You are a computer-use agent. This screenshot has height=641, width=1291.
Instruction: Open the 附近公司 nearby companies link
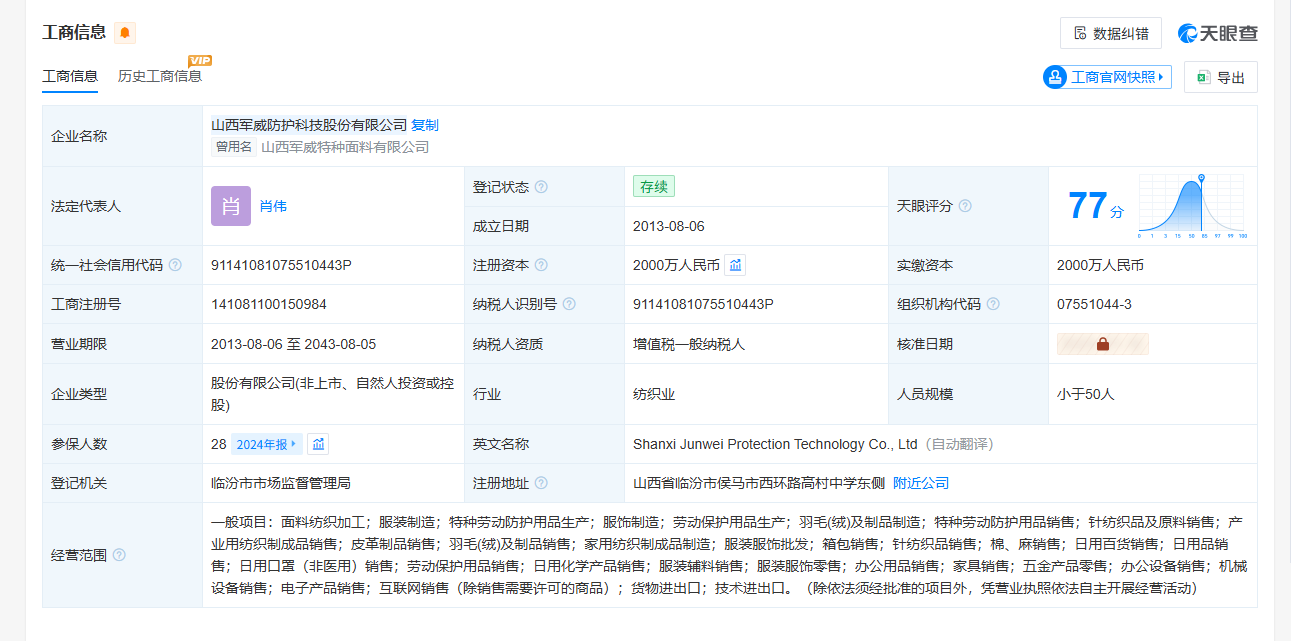[921, 483]
